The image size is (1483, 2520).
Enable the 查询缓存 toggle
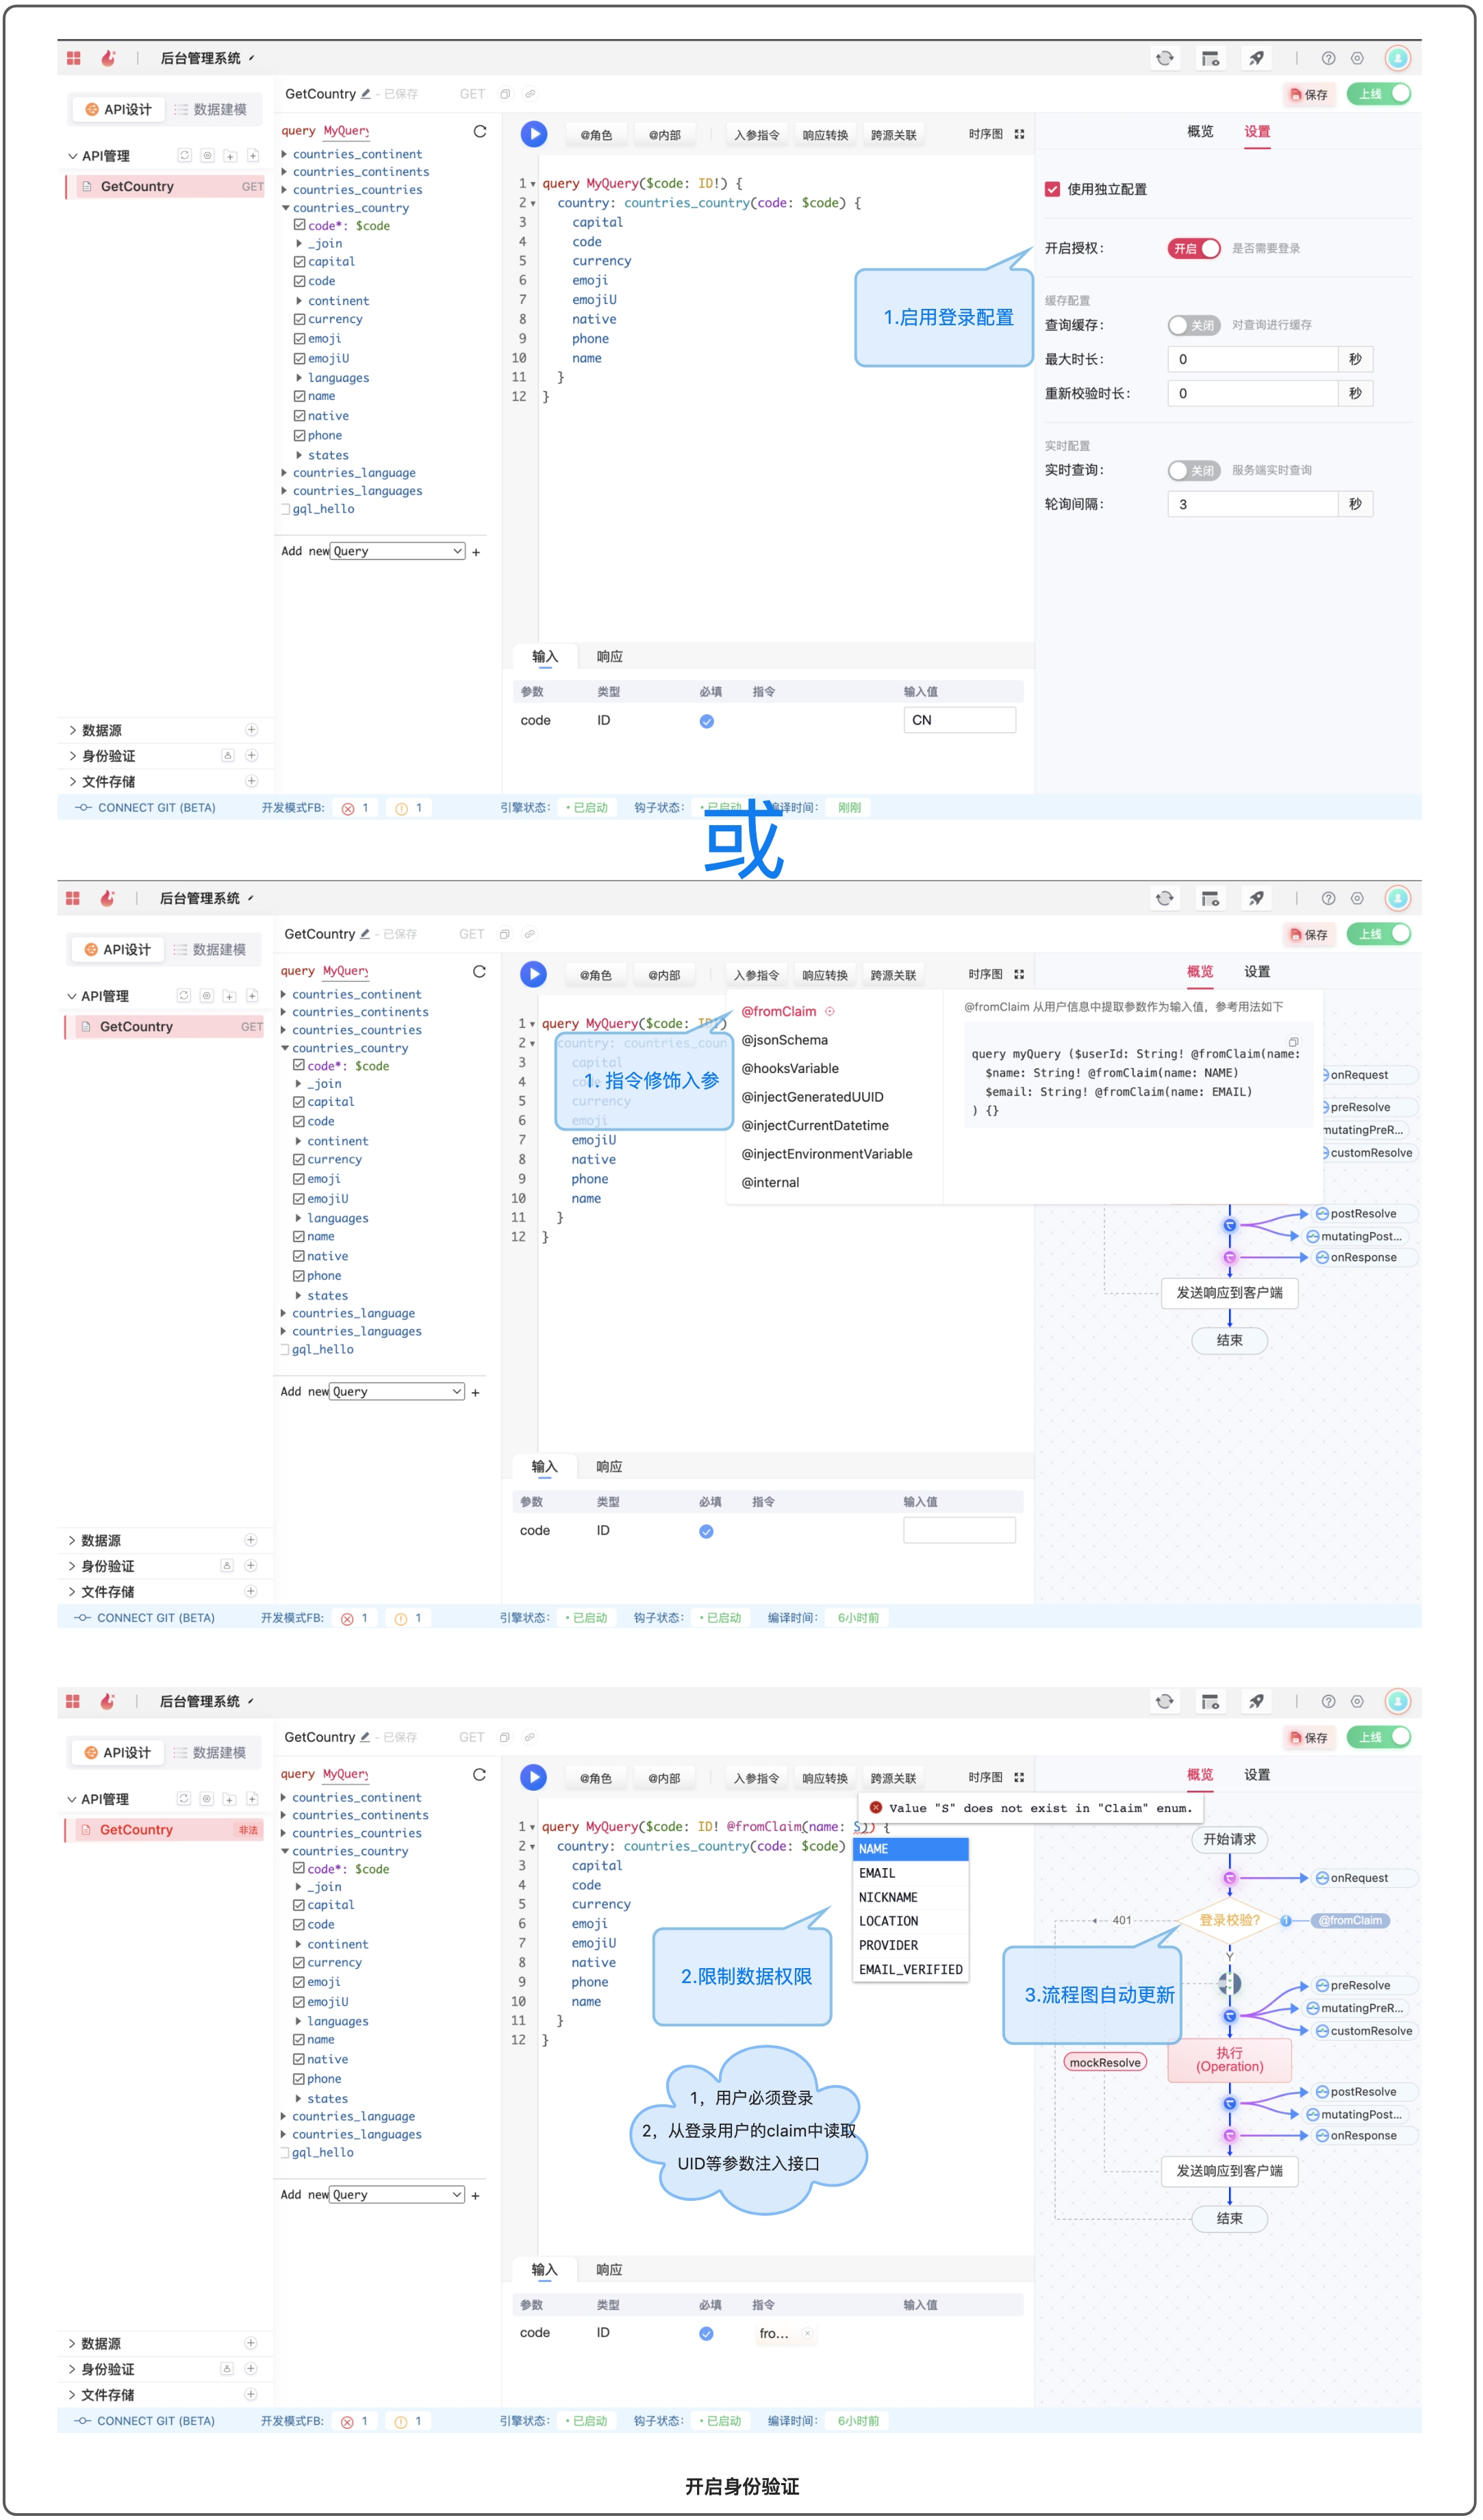pos(1193,325)
